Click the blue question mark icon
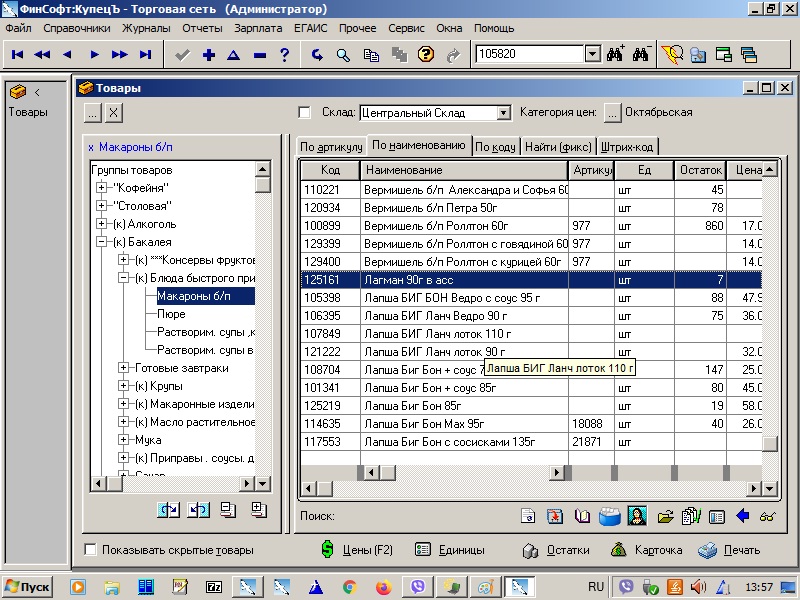 (x=285, y=55)
